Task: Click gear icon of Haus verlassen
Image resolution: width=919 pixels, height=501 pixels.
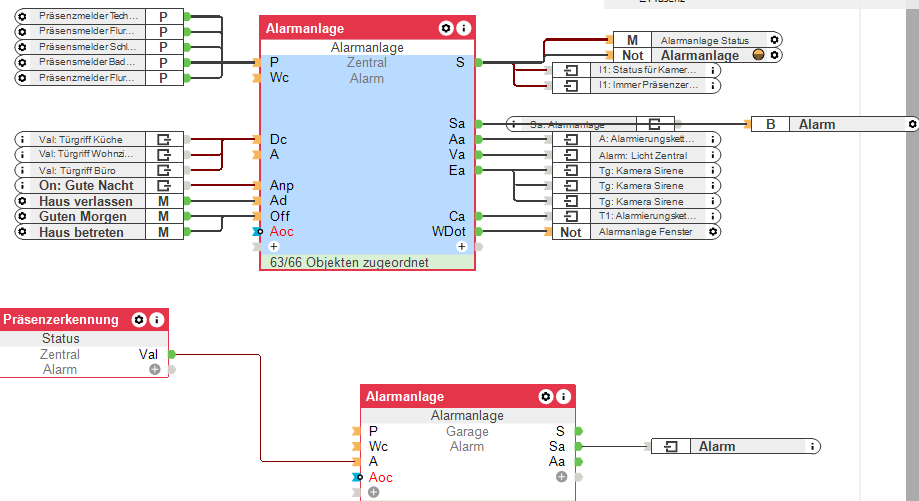Action: (x=22, y=201)
